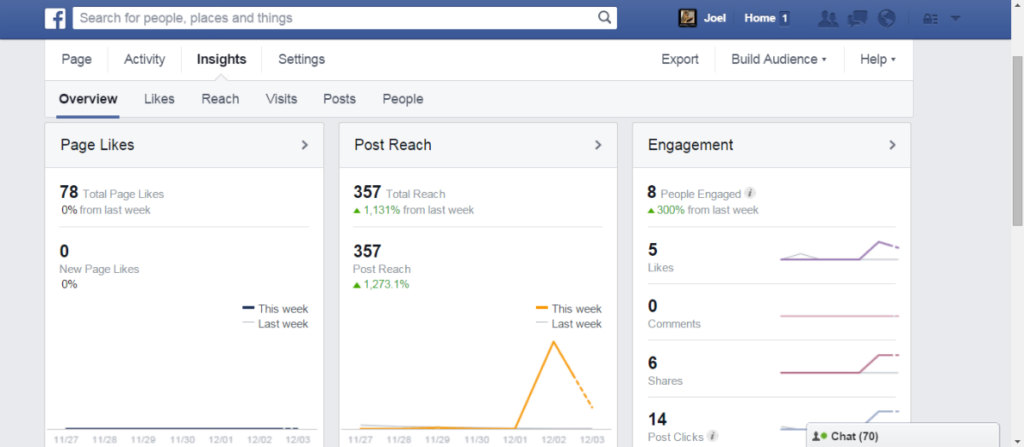Screen dimensions: 1024x447
Task: Click the search magnifier icon
Action: coord(604,18)
